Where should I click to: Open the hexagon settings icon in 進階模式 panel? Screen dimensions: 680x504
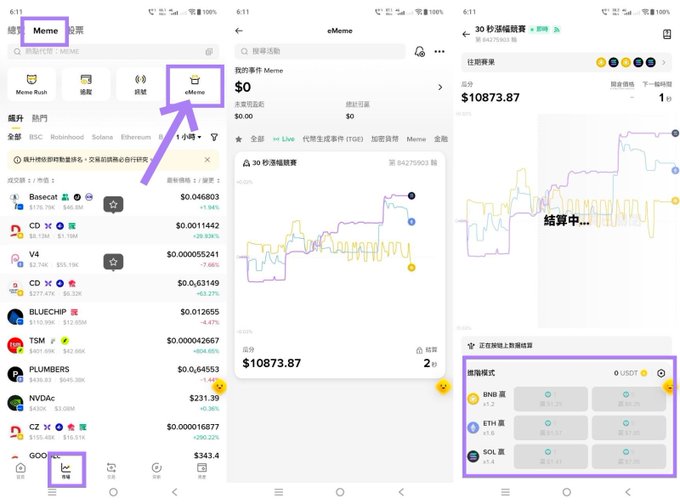[661, 373]
